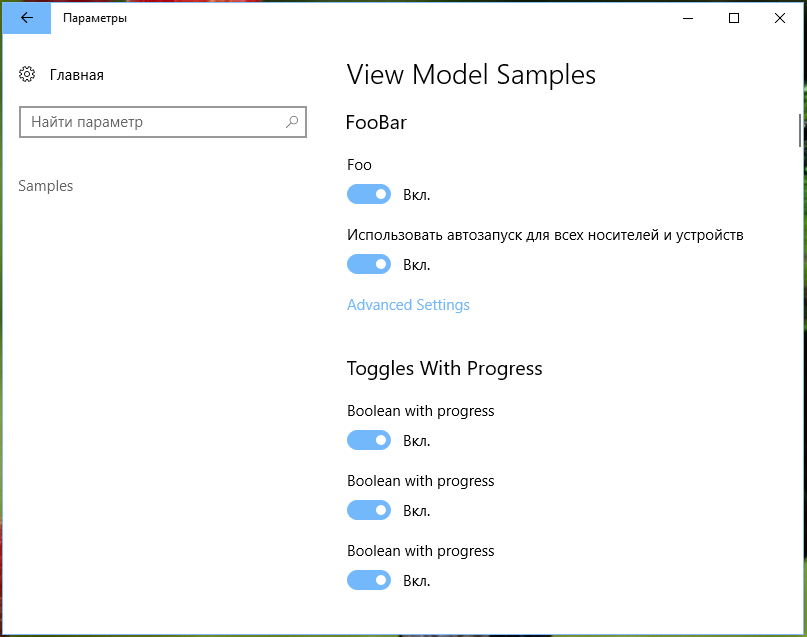Open the Главная home page
Image resolution: width=807 pixels, height=637 pixels.
tap(77, 75)
